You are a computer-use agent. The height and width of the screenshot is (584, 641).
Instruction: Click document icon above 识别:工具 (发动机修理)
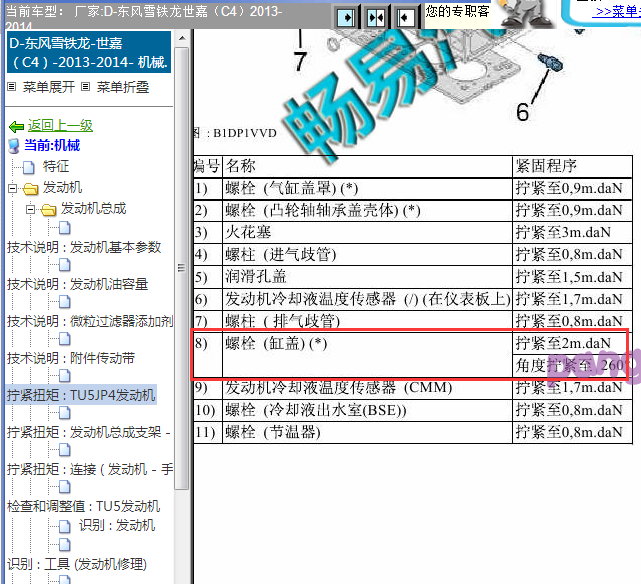point(65,545)
